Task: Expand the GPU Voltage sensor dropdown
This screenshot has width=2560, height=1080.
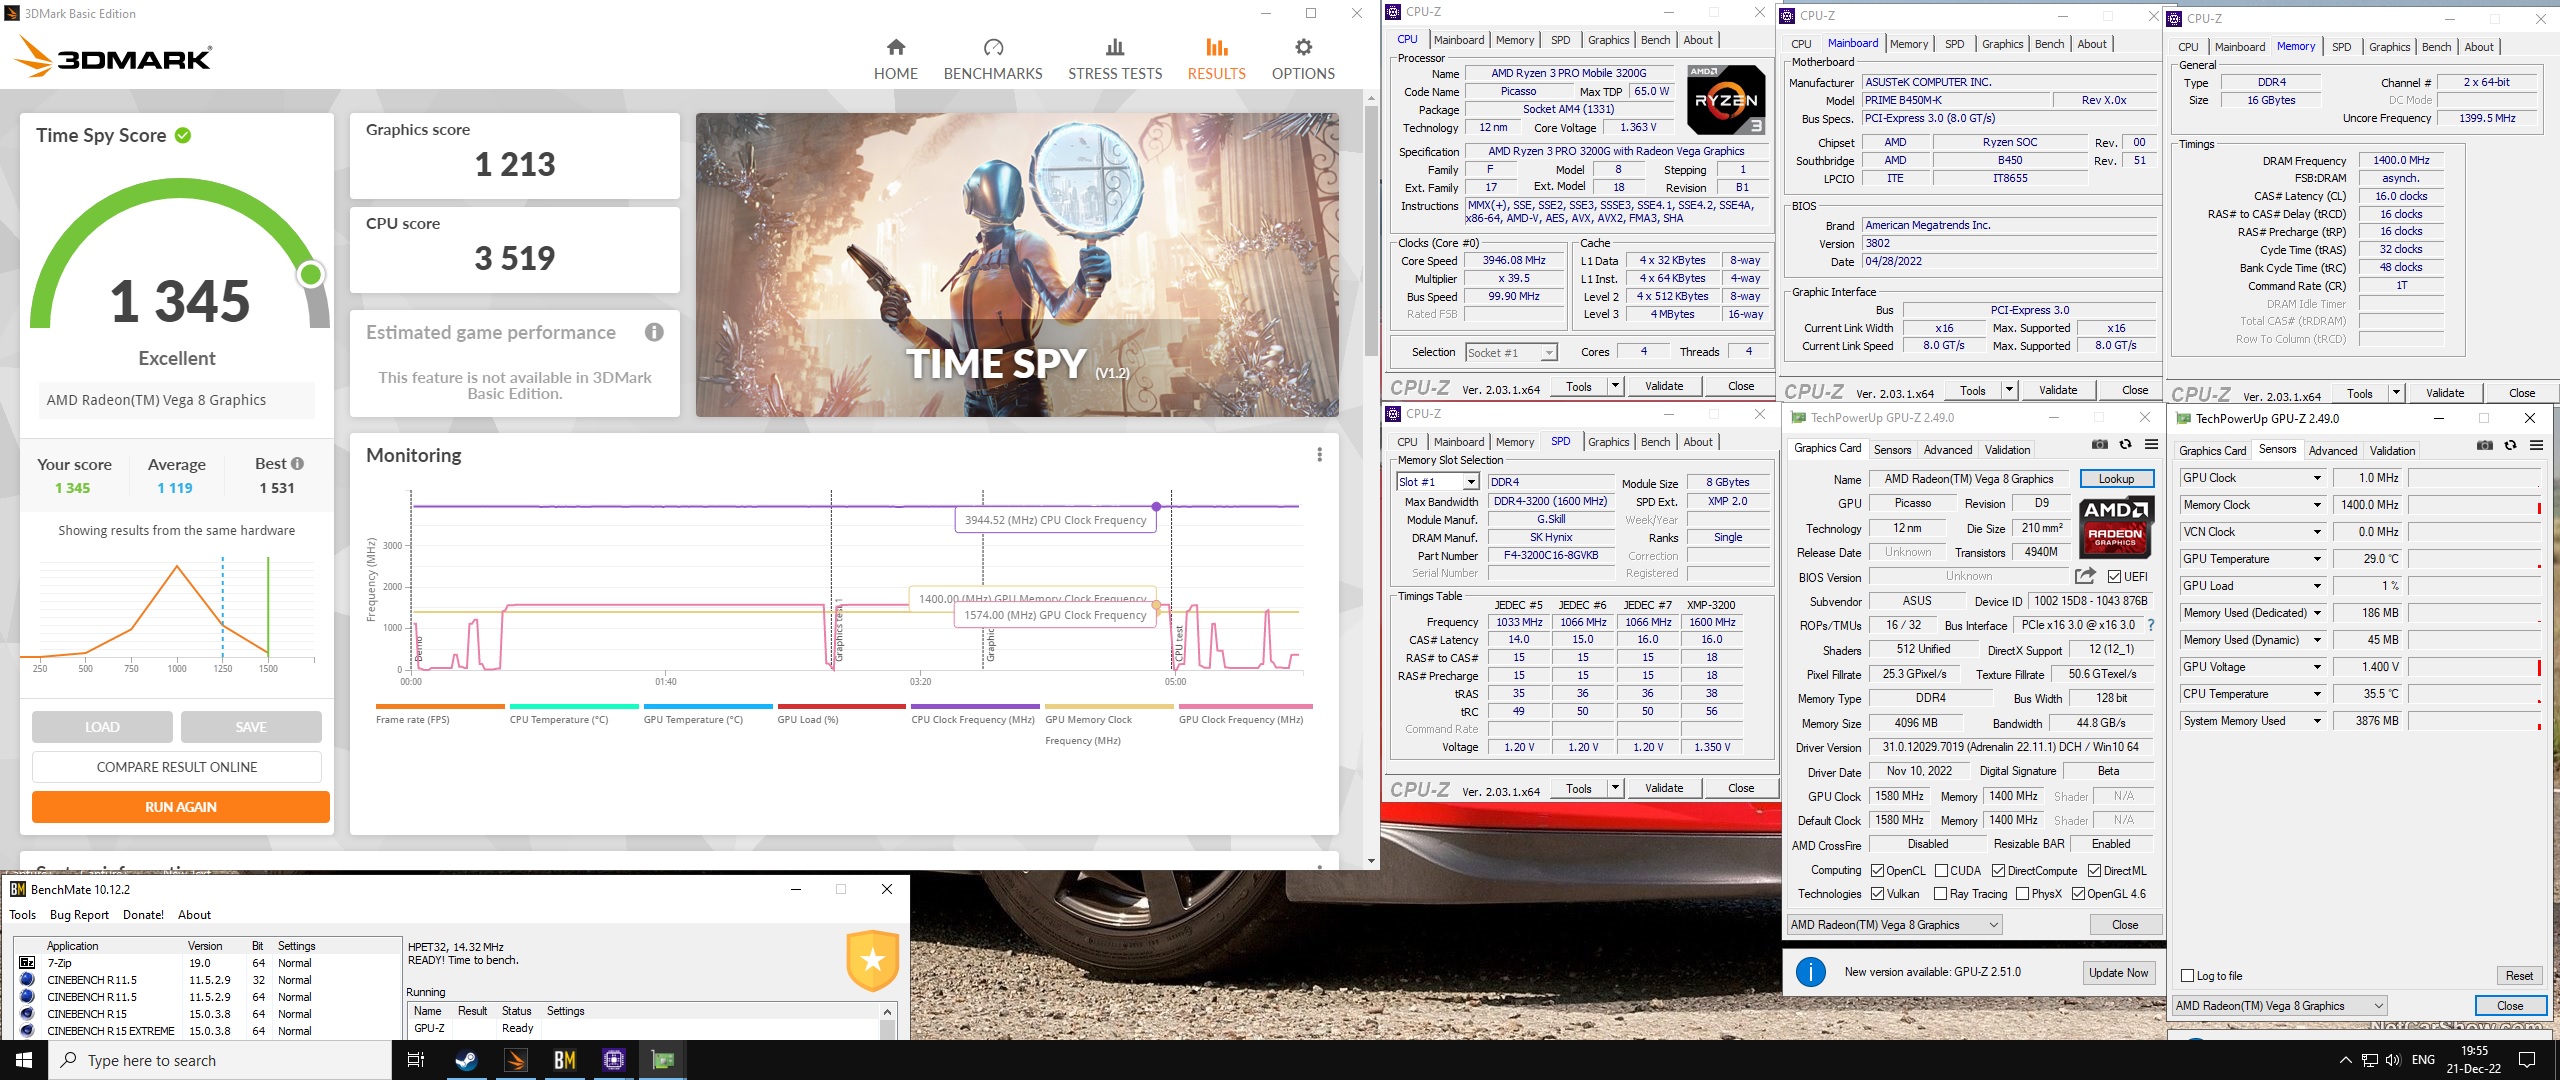Action: point(2316,667)
